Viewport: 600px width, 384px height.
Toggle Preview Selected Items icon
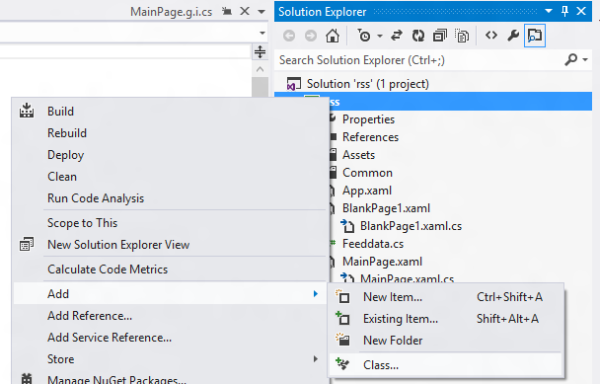coord(535,36)
